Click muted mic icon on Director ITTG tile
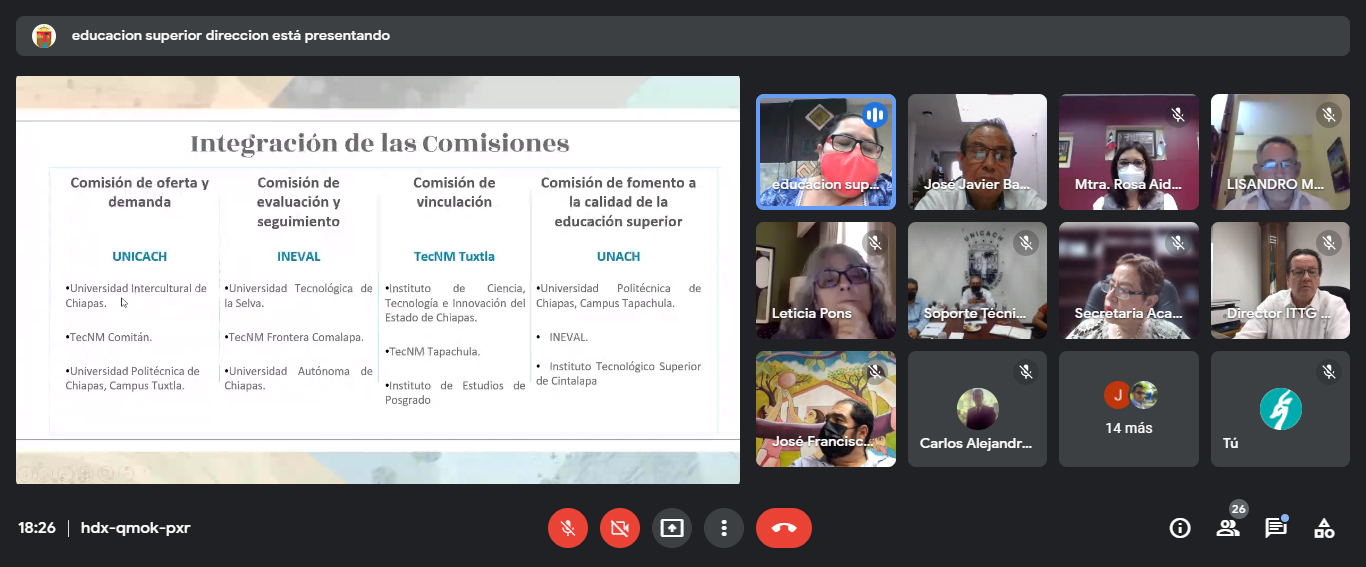1366x567 pixels. [1329, 243]
